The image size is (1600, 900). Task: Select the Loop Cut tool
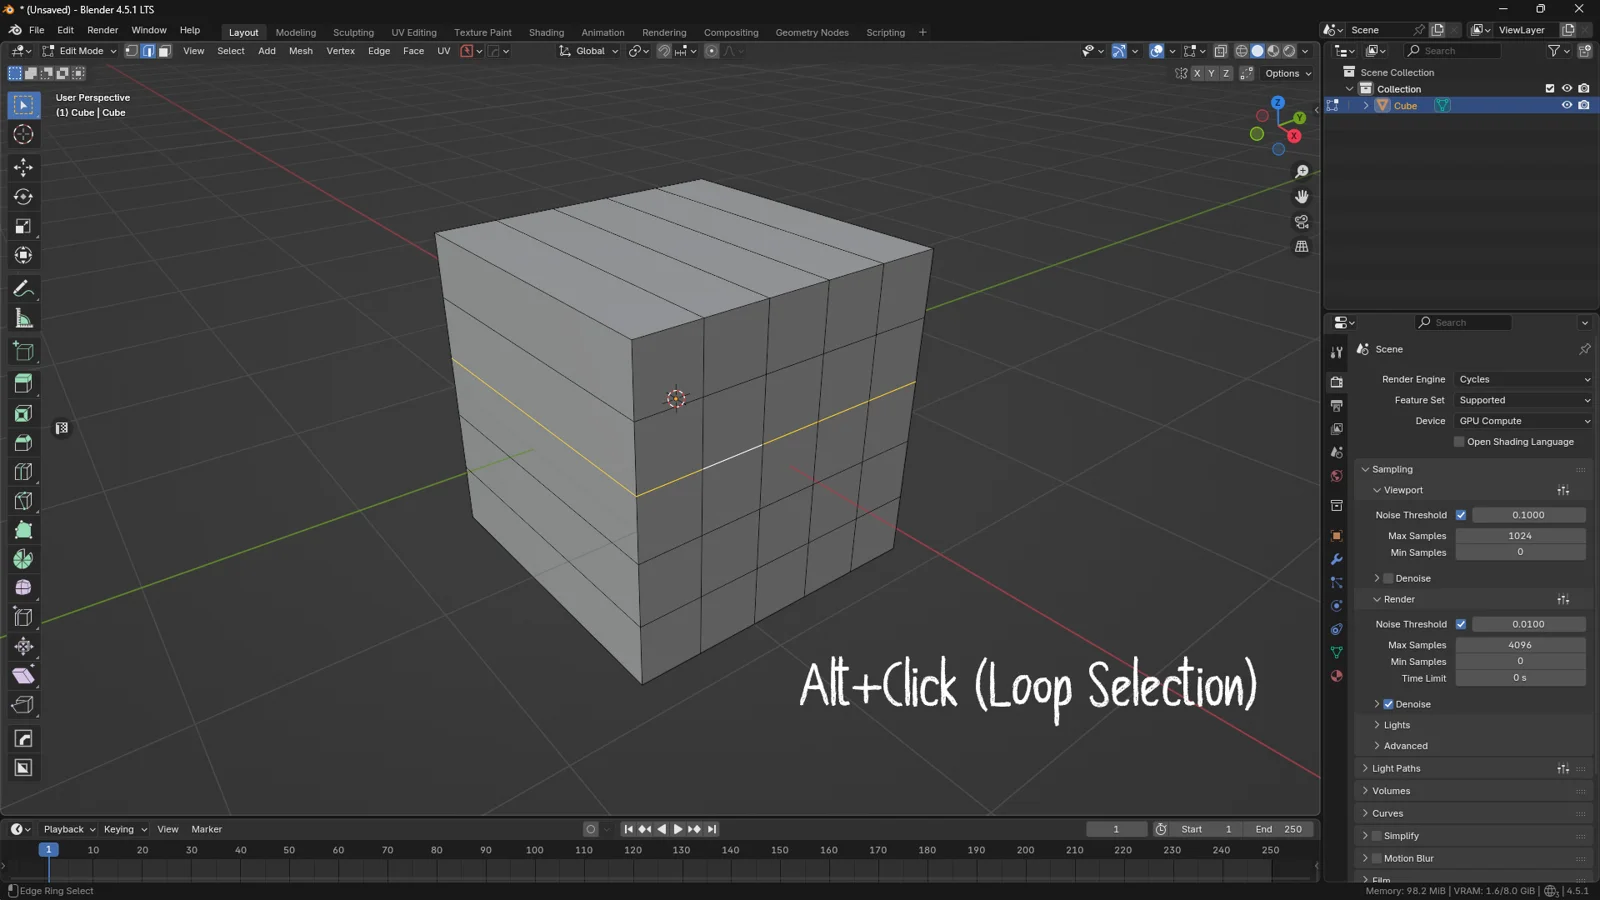(23, 472)
